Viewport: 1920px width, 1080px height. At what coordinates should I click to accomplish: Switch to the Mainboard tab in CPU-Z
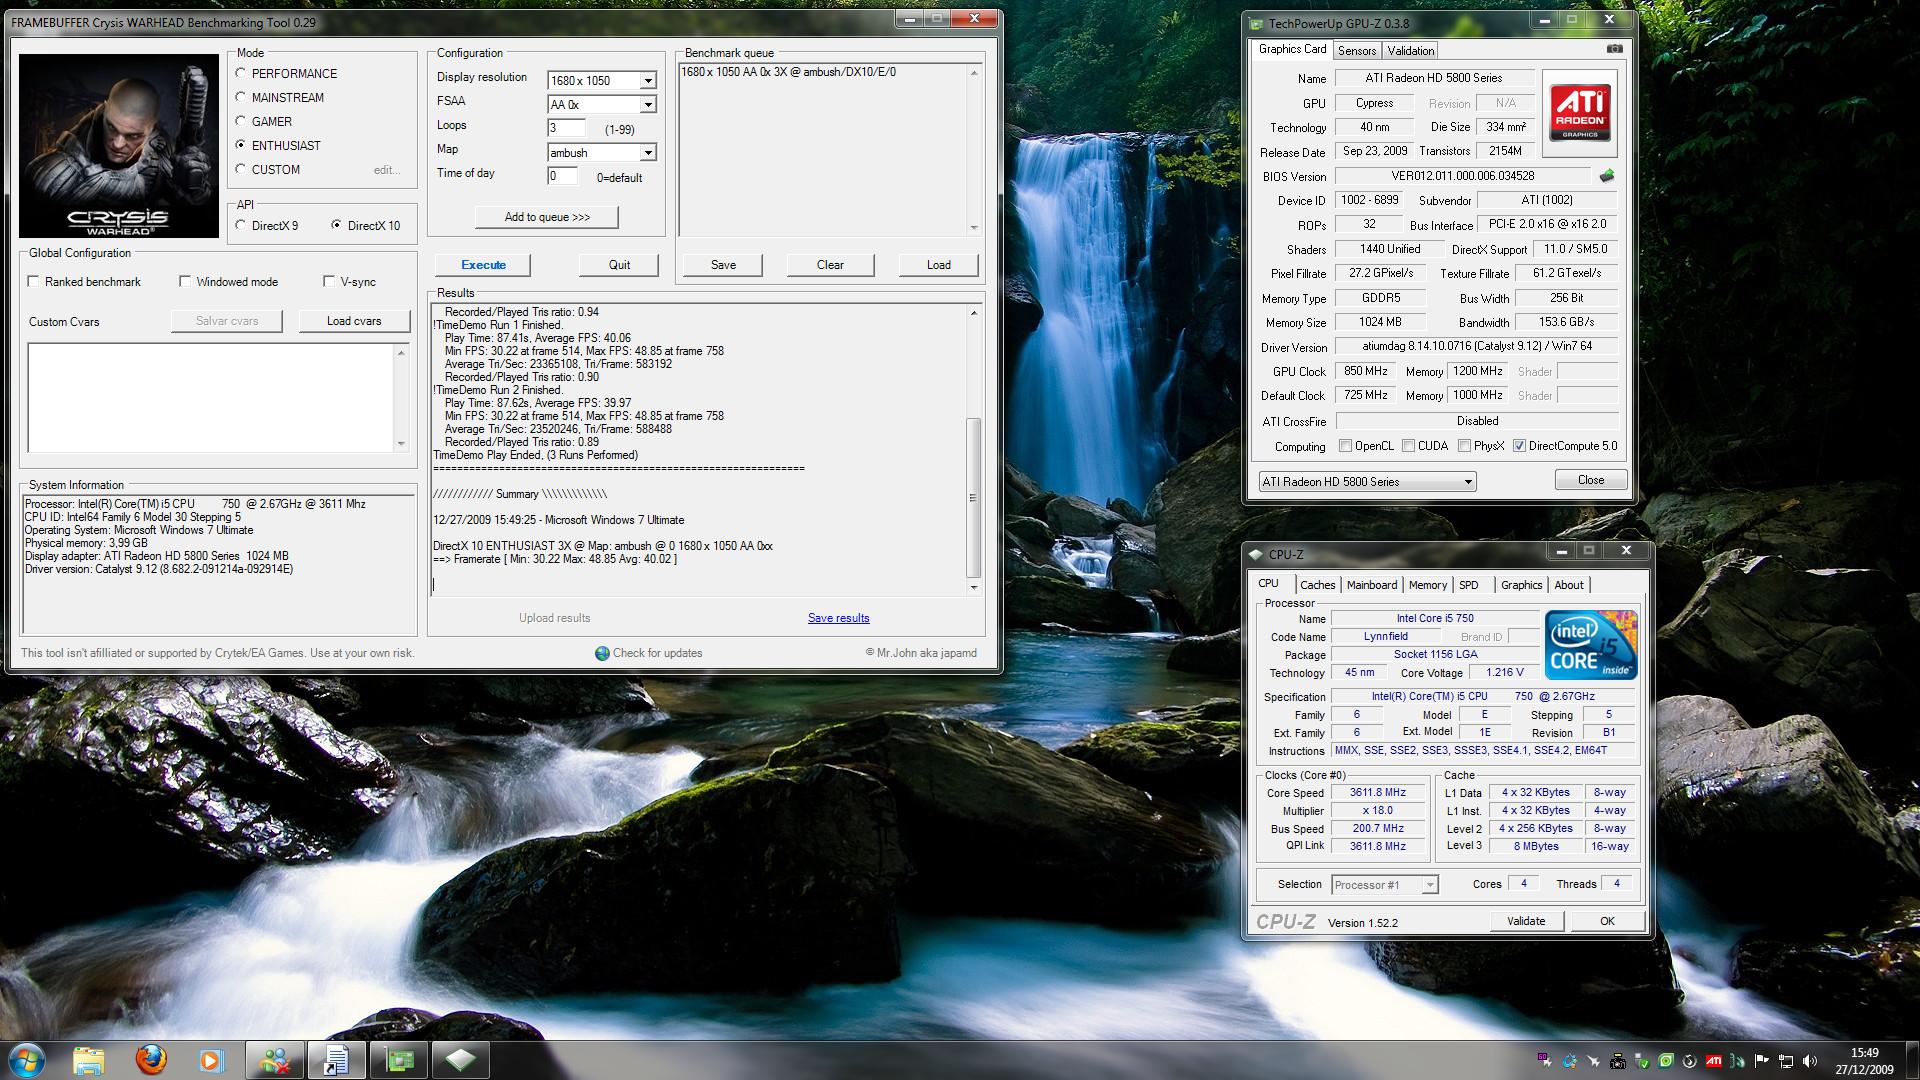pos(1371,585)
